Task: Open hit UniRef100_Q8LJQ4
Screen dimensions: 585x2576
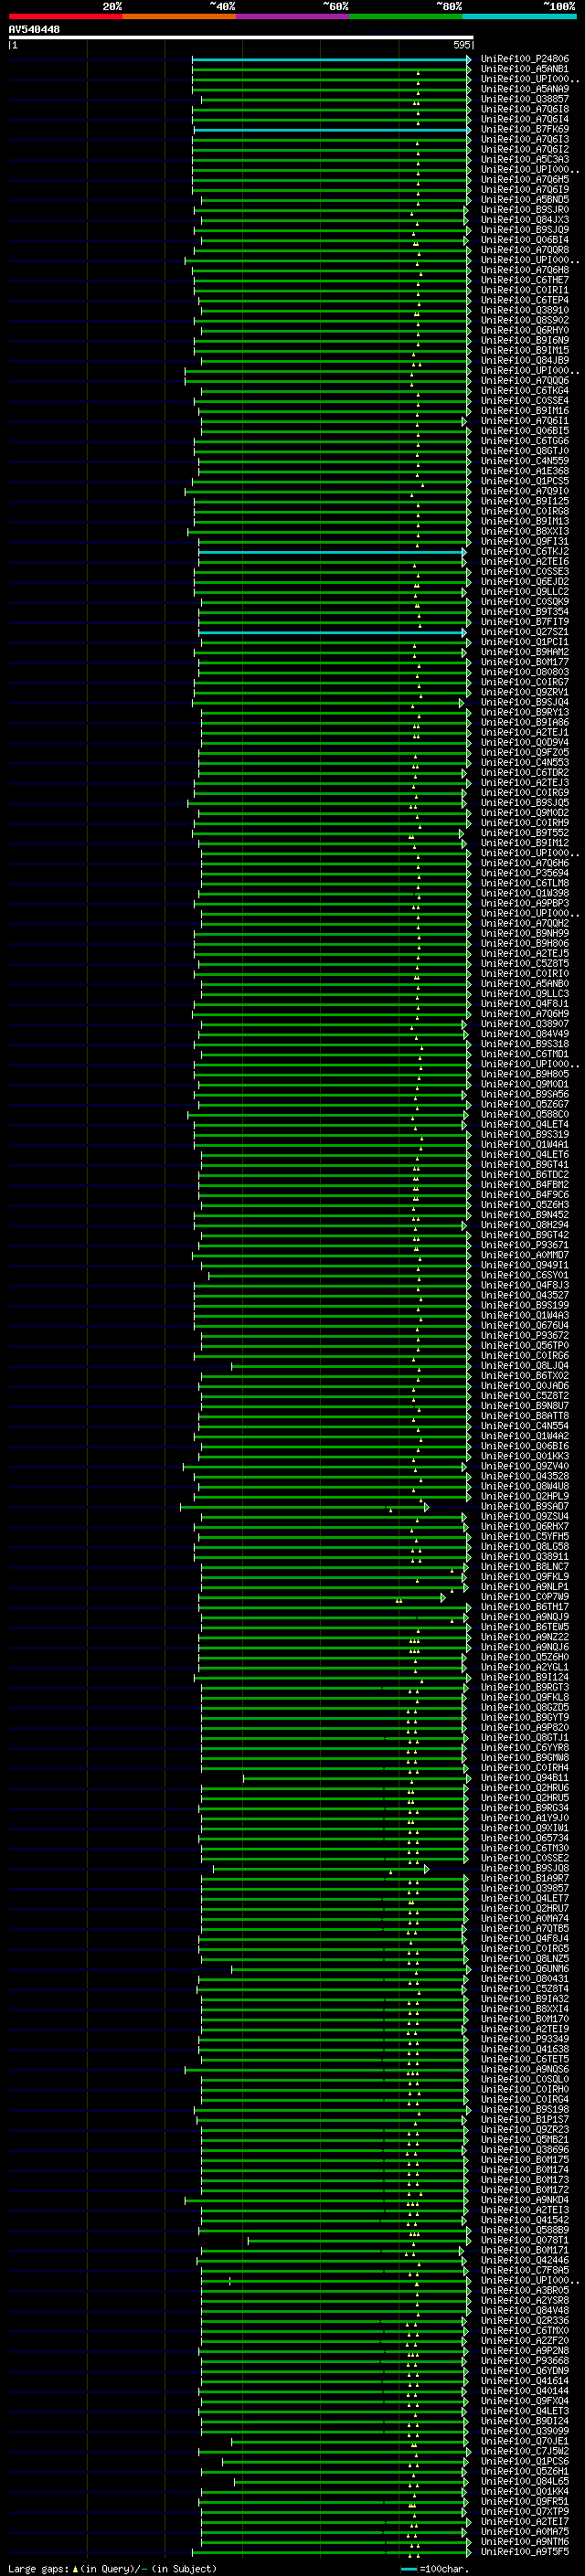Action: (524, 1365)
